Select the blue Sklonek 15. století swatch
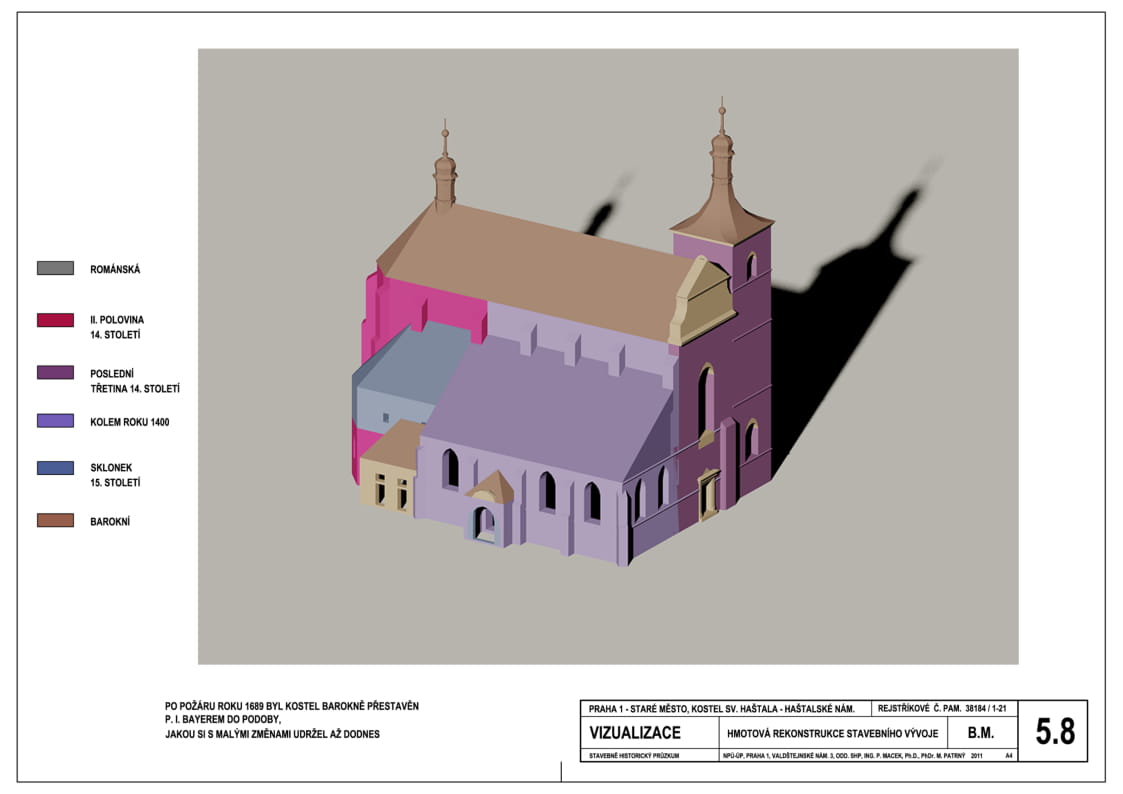Viewport: 1123px width, 794px height. click(55, 468)
